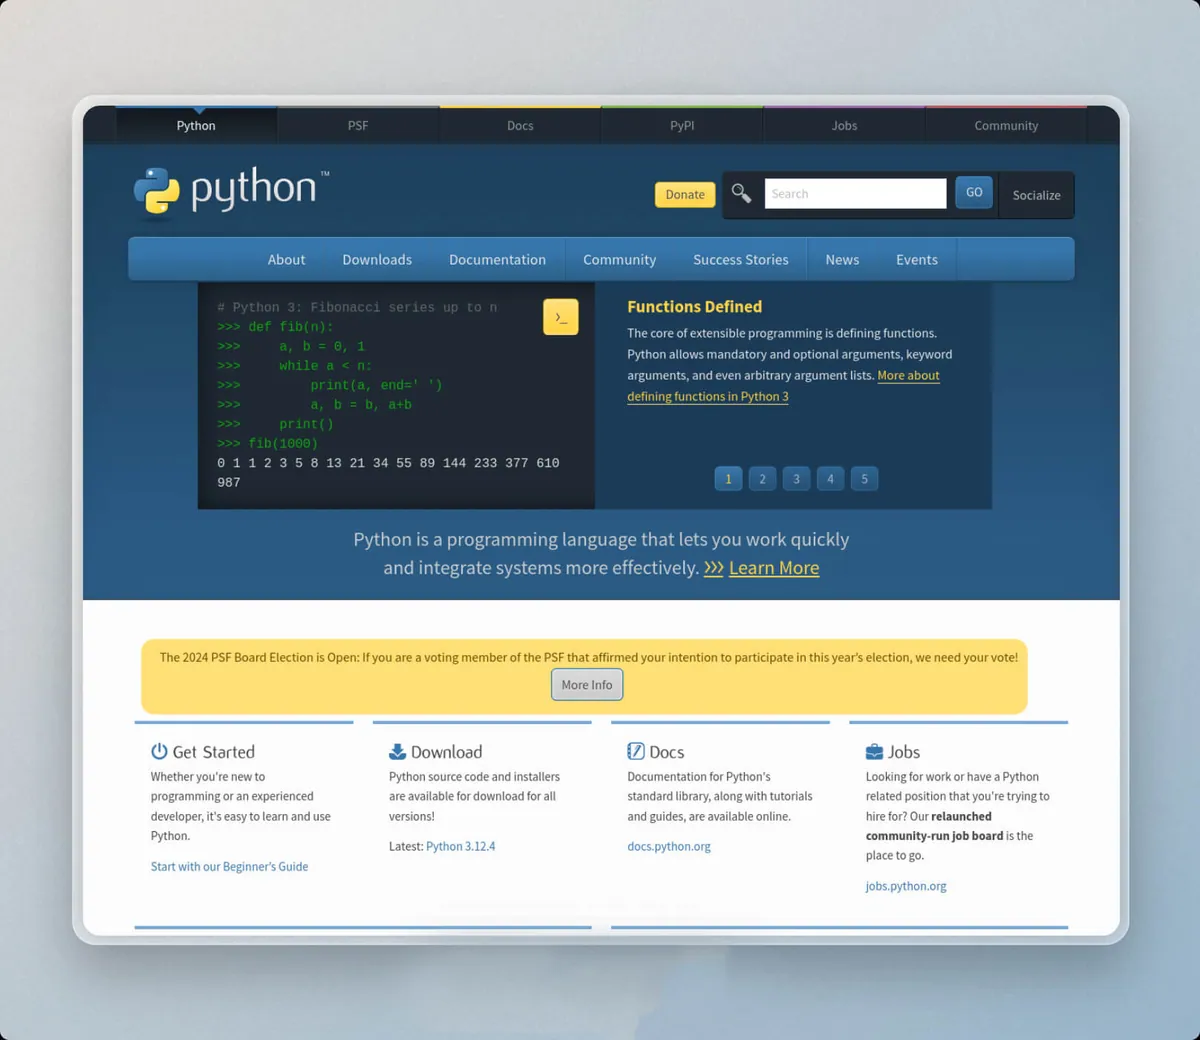
Task: Open the Beginner's Guide link
Action: 229,866
